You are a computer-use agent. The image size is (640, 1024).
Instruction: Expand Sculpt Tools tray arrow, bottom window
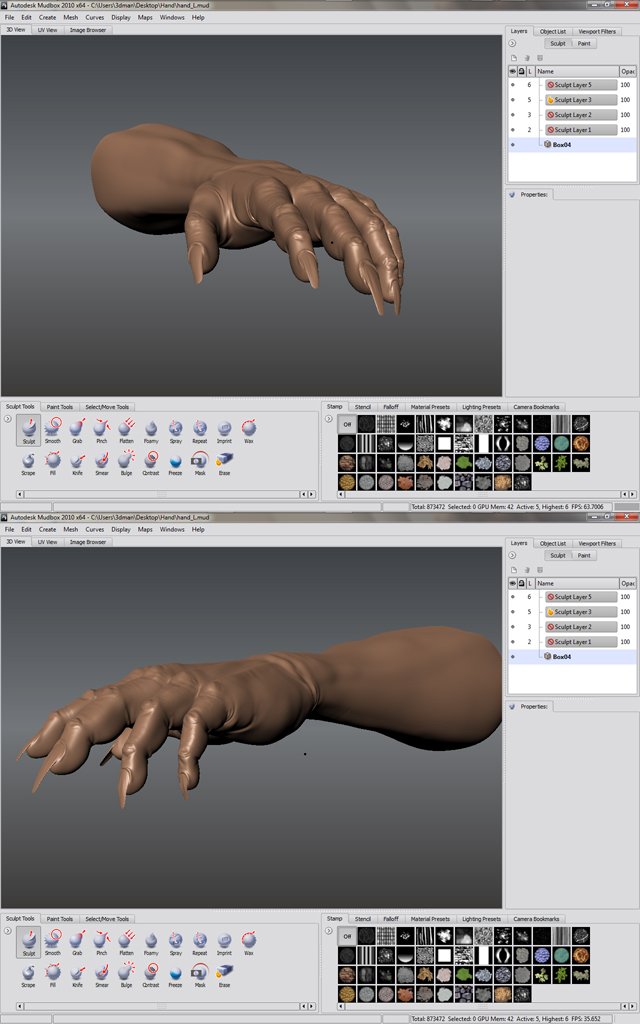[x=8, y=931]
